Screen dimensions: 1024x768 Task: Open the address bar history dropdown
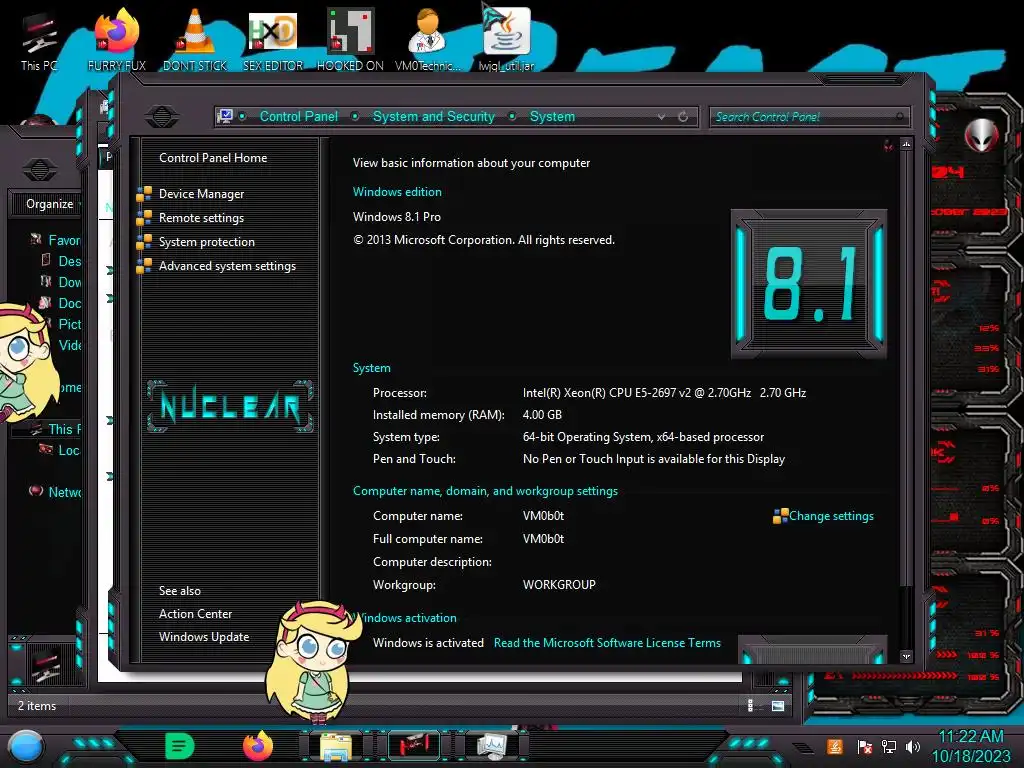click(x=662, y=117)
